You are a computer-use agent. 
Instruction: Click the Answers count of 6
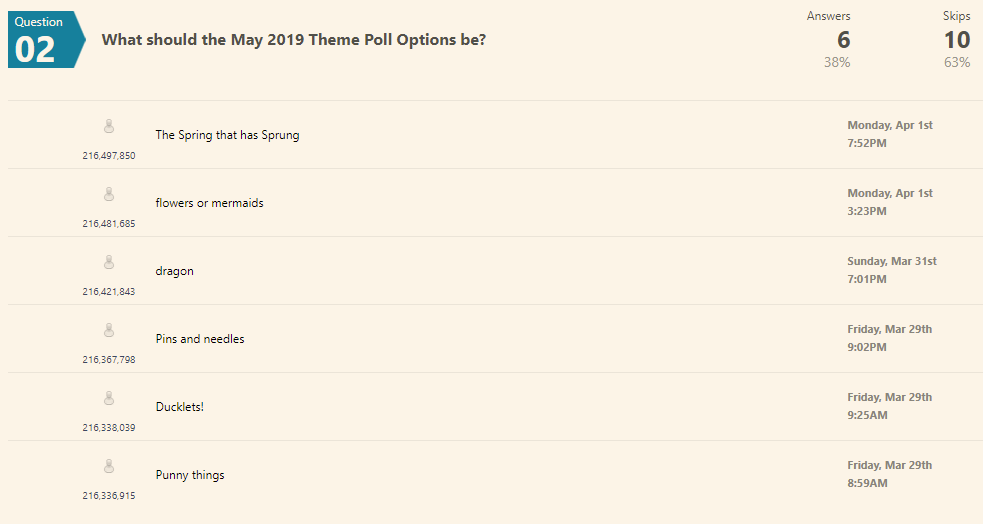844,40
